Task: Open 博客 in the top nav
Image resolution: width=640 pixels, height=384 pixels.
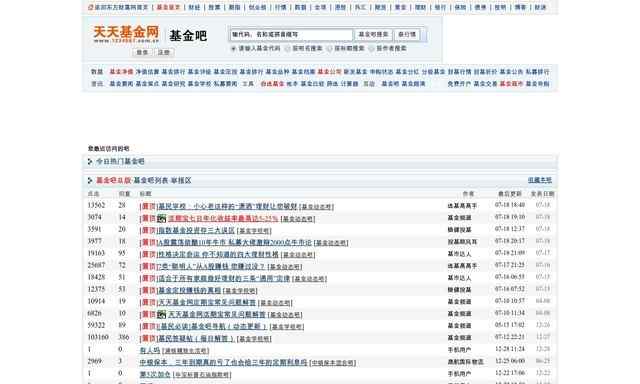Action: pos(520,7)
